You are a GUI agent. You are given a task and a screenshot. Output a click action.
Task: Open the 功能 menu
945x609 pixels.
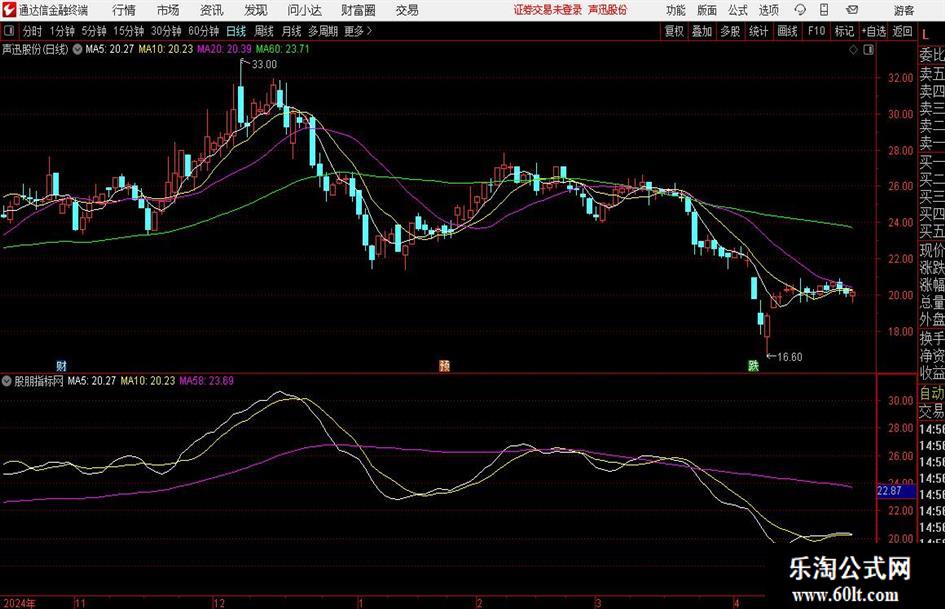(x=676, y=10)
